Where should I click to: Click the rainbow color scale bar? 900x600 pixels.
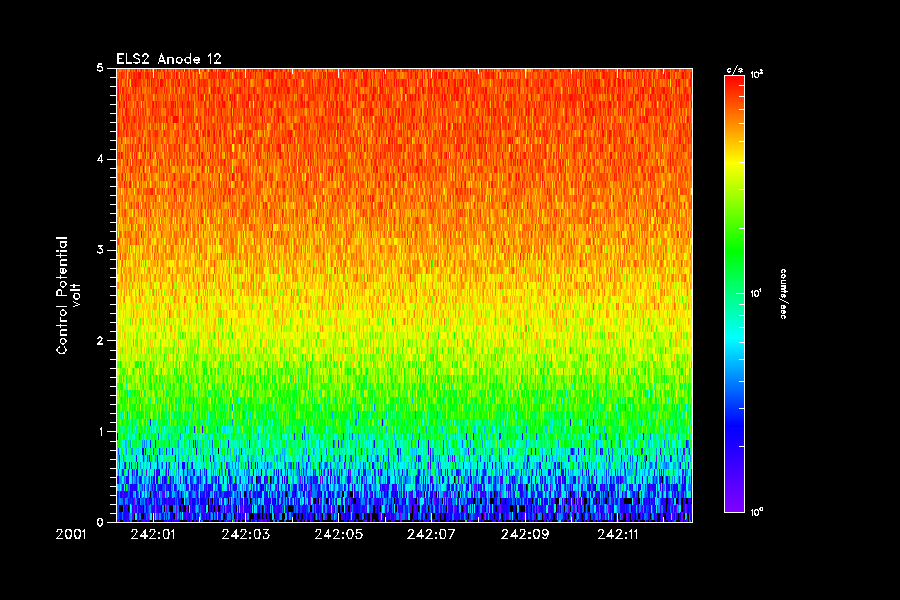point(734,293)
